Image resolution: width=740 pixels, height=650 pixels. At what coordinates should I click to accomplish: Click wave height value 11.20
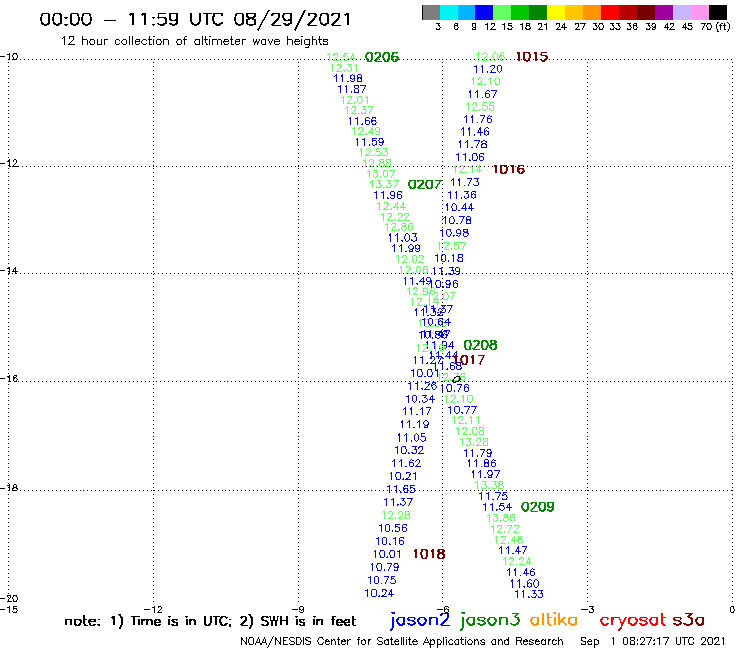click(488, 69)
